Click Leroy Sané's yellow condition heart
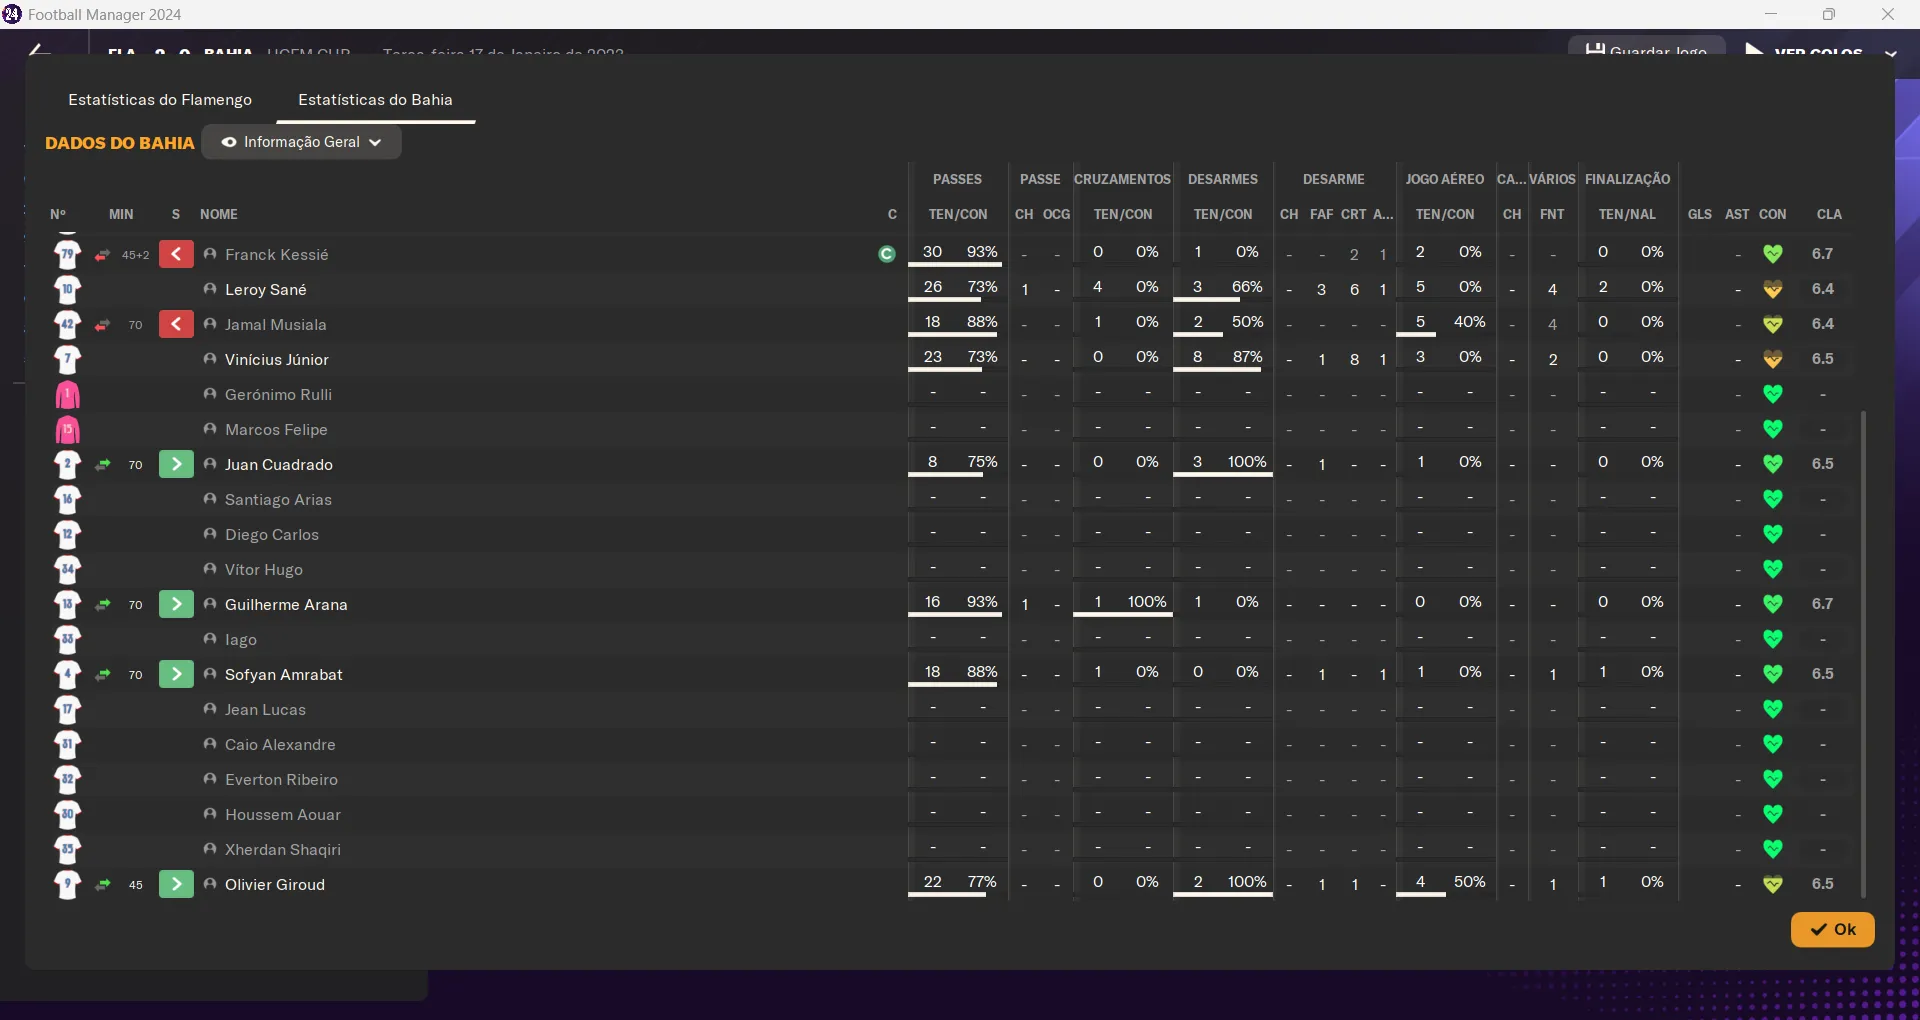Image resolution: width=1920 pixels, height=1020 pixels. coord(1773,289)
